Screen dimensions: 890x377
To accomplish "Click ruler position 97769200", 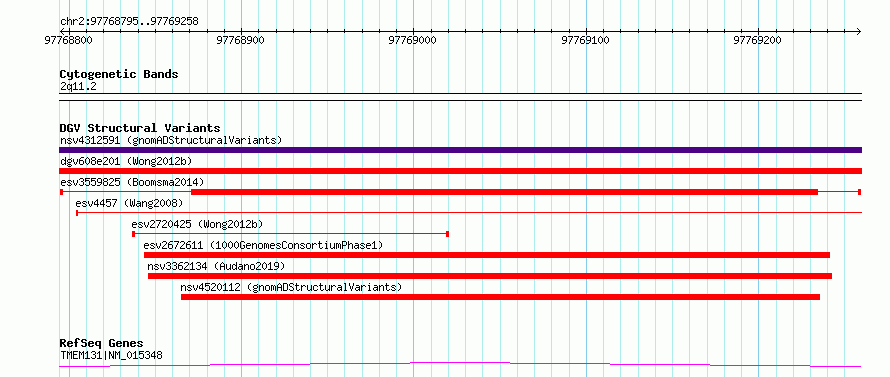I will (758, 40).
